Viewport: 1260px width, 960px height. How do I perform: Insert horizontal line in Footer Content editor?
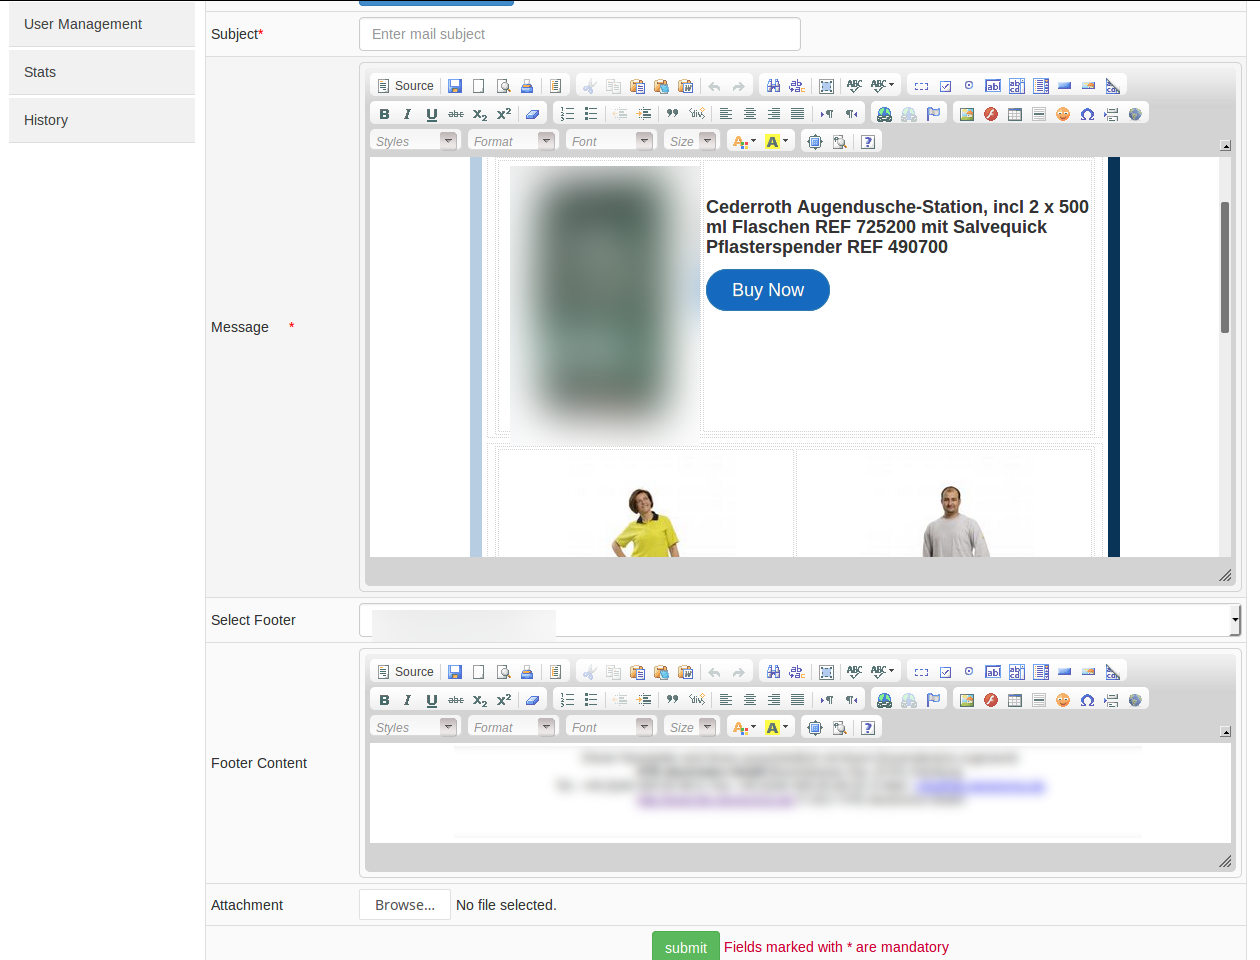point(1039,700)
